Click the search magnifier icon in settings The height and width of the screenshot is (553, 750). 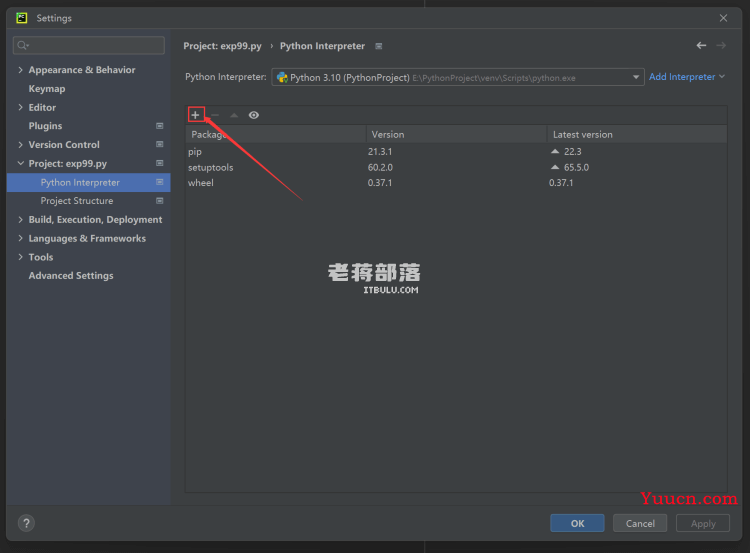pos(22,45)
